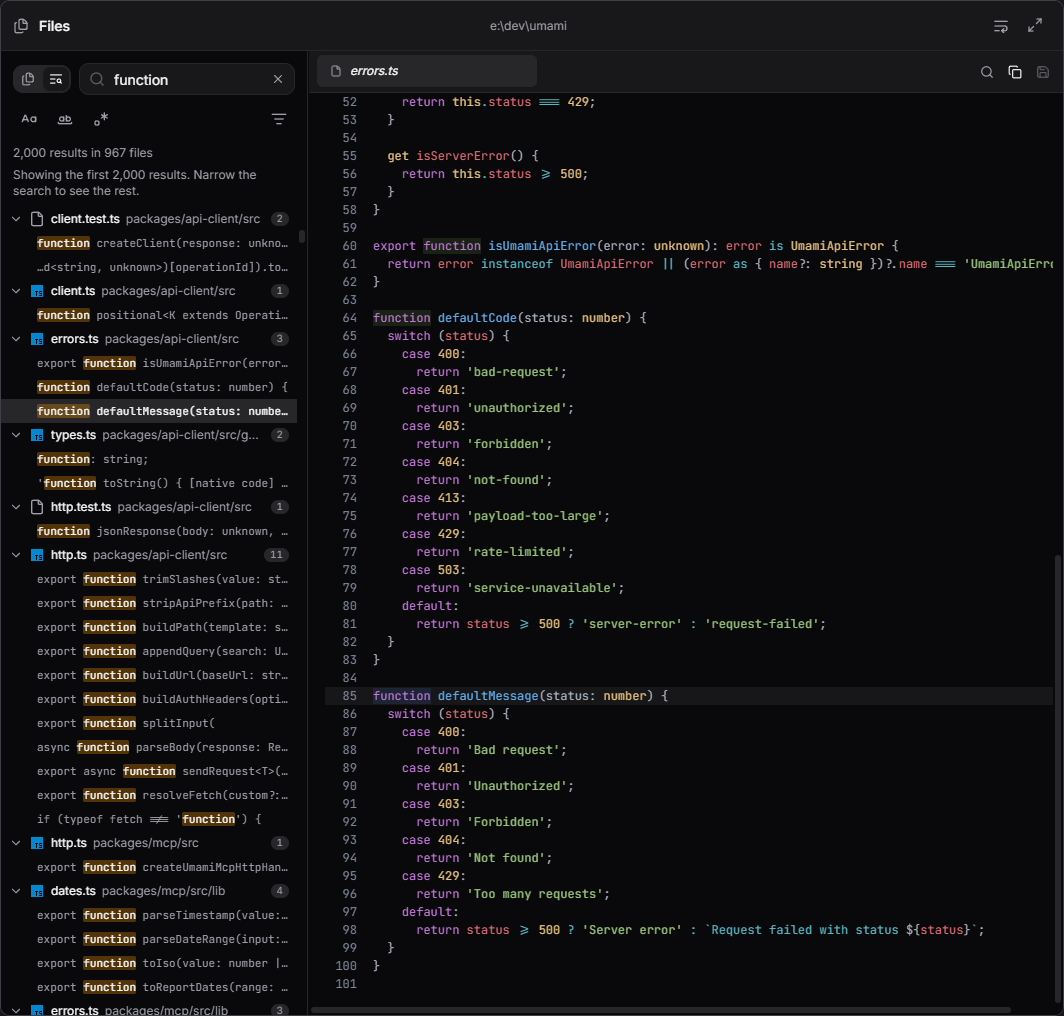This screenshot has height=1016, width=1064.
Task: Select result 'function defaultMessage(status: numbe…'
Action: (149, 411)
